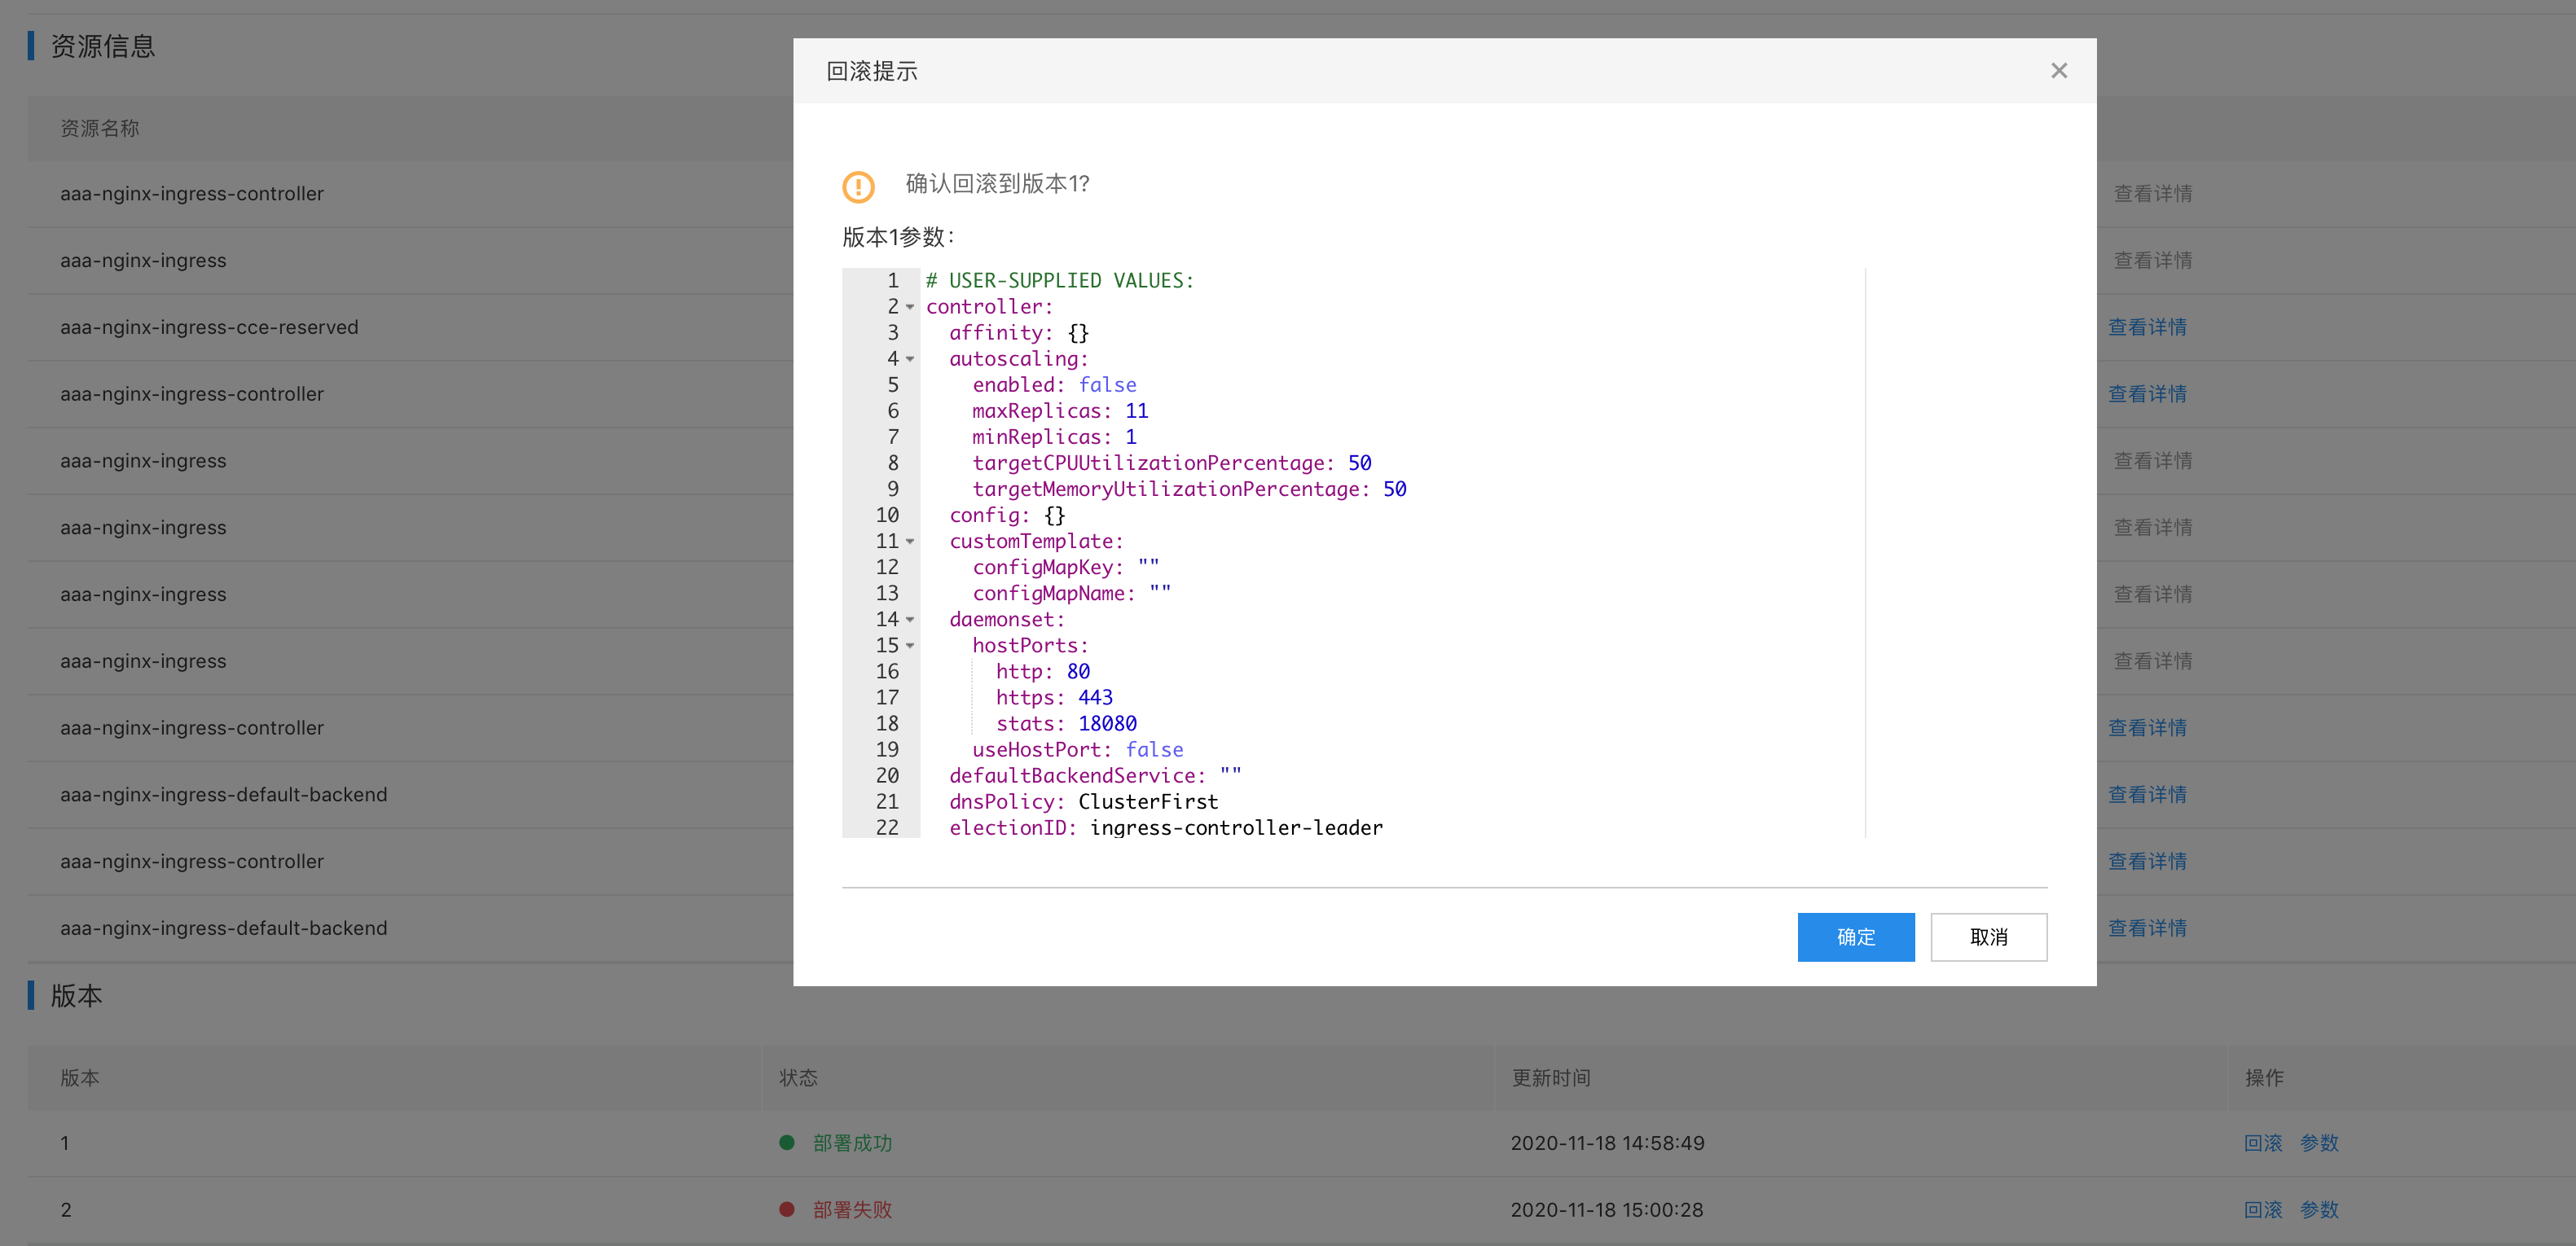Click the targetCPUUtilizationPercentage line

coord(1172,463)
